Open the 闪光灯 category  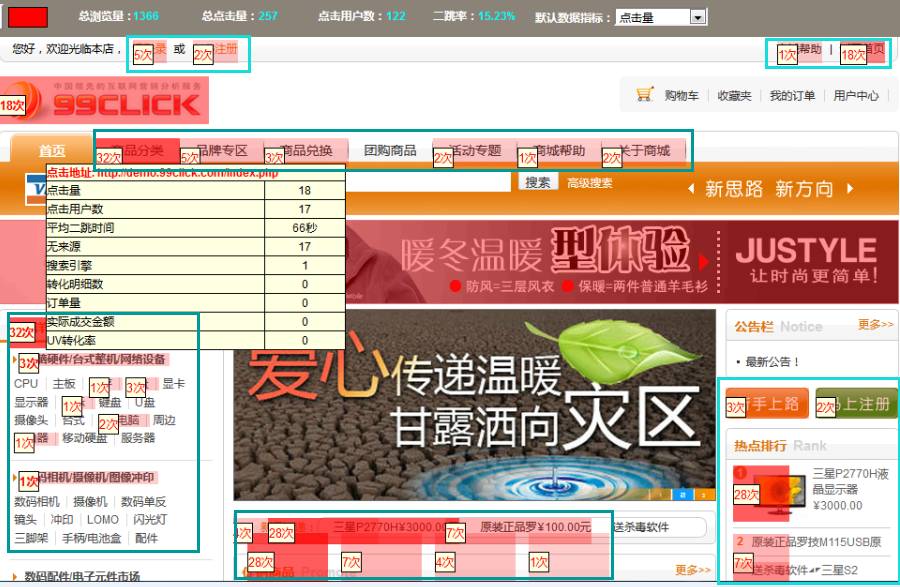pos(150,519)
